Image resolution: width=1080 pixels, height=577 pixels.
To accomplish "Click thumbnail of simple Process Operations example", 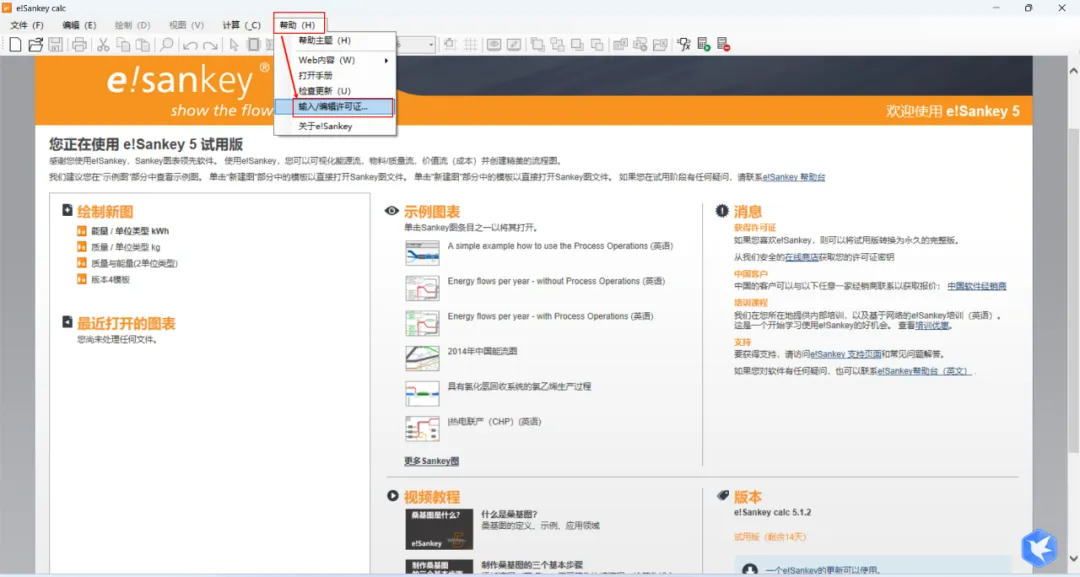I will [x=422, y=253].
